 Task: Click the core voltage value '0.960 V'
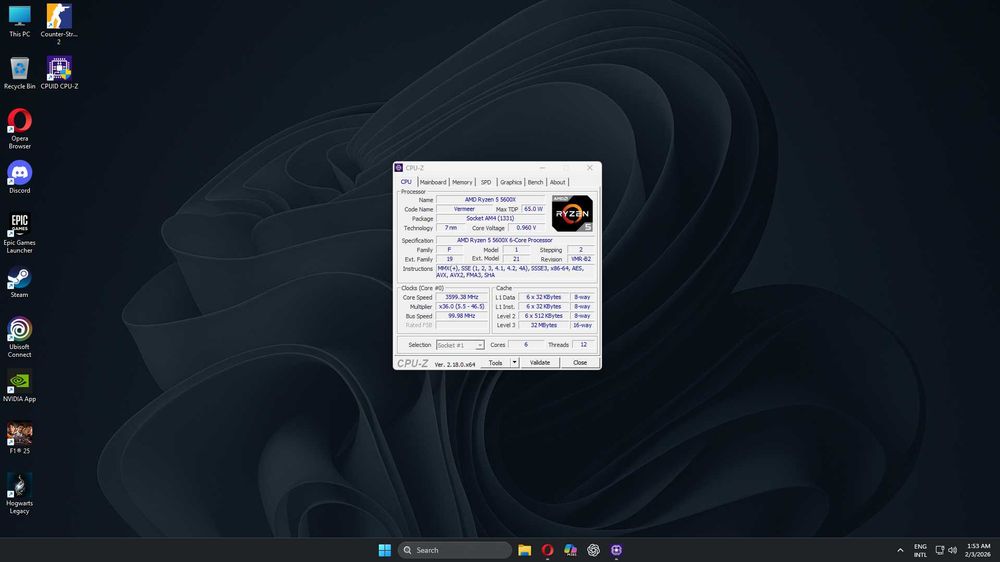[x=526, y=228]
